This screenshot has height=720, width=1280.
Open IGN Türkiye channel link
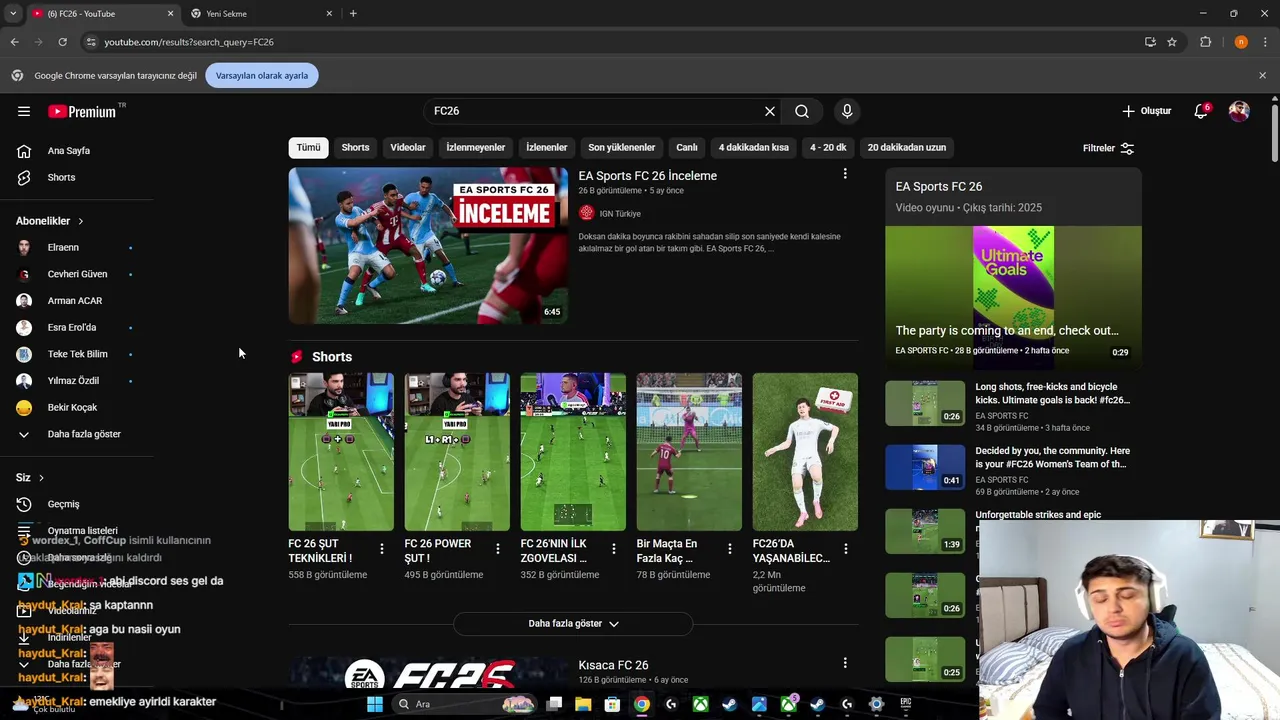(x=622, y=213)
